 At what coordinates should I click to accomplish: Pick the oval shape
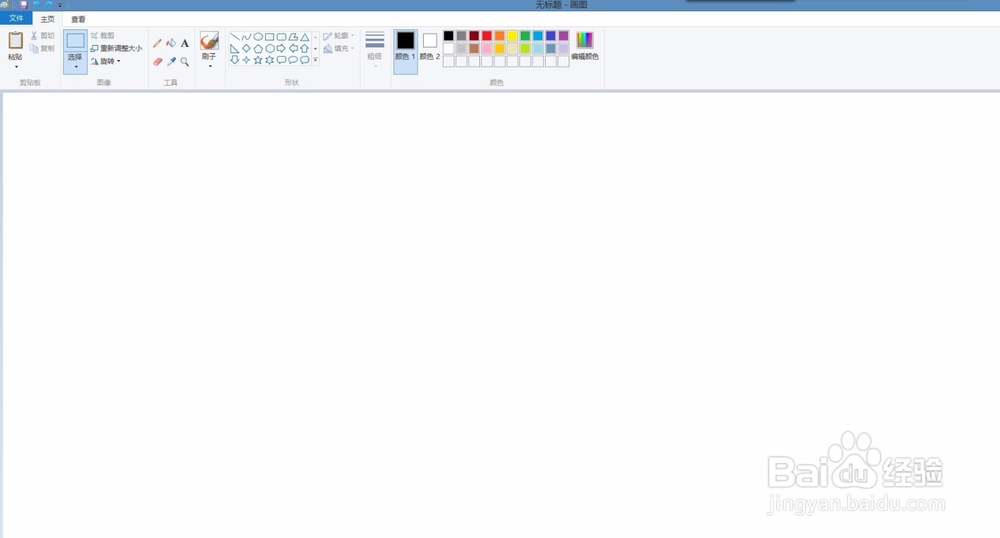[x=258, y=37]
